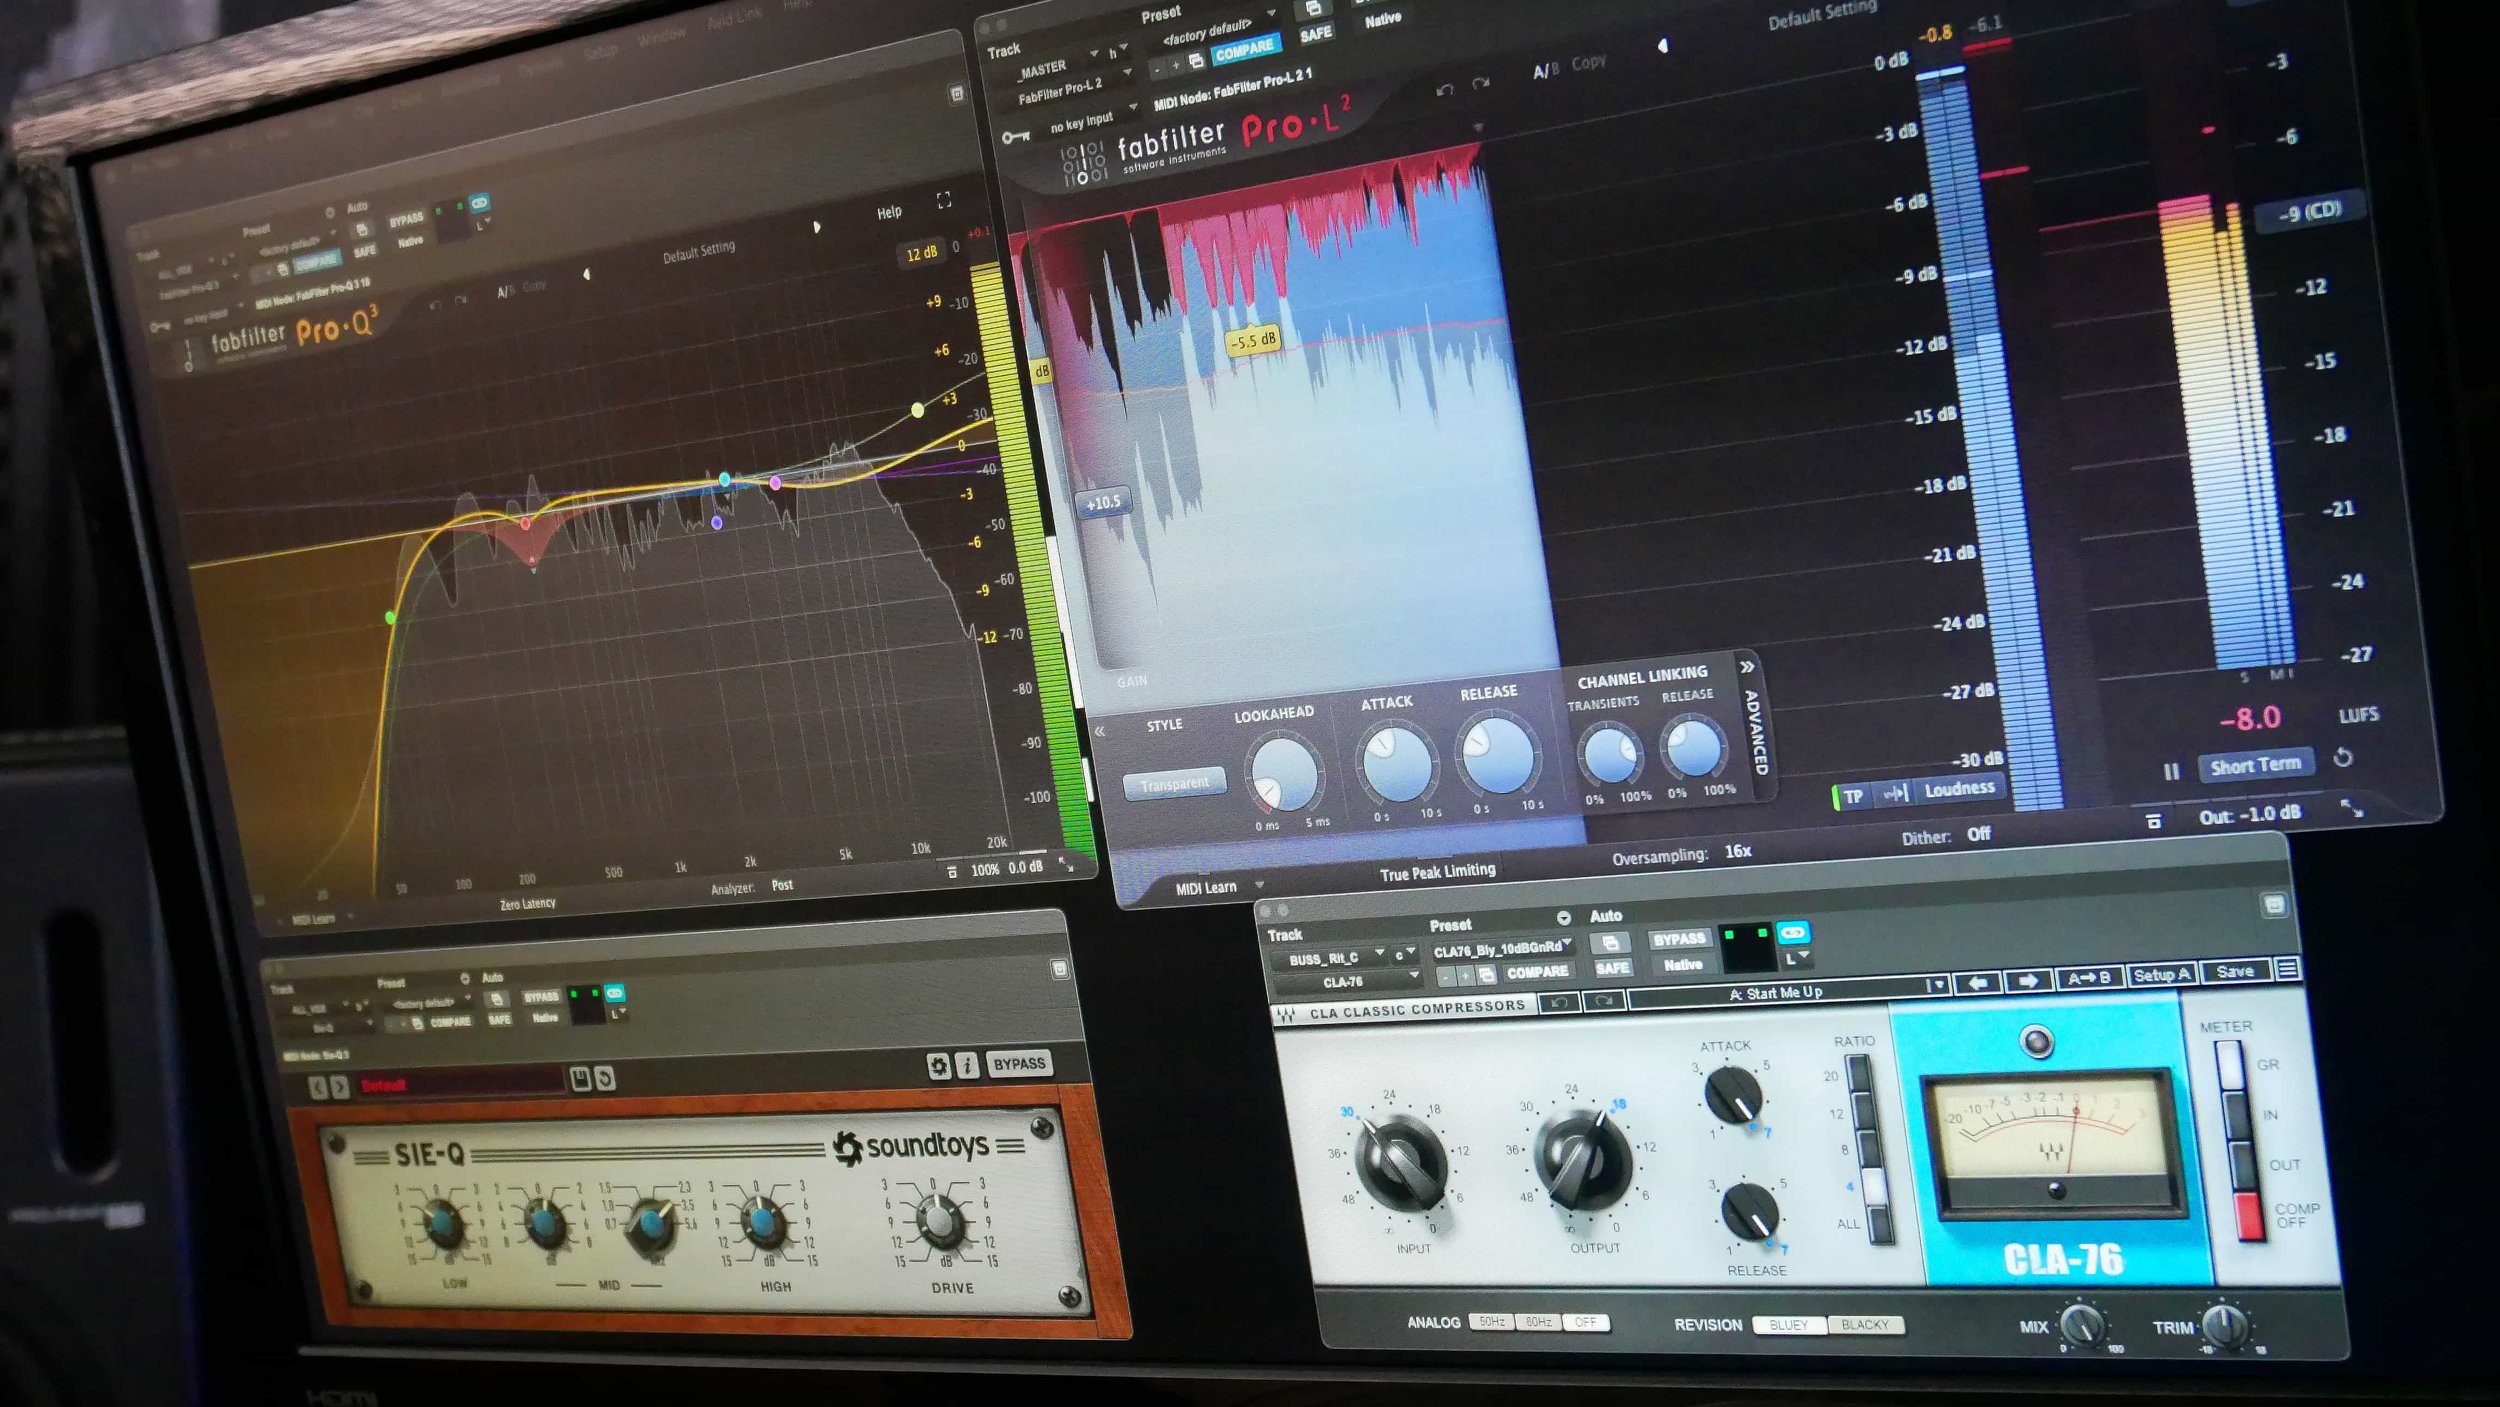Click the SIE-Q info icon
The width and height of the screenshot is (2500, 1407).
[966, 1065]
